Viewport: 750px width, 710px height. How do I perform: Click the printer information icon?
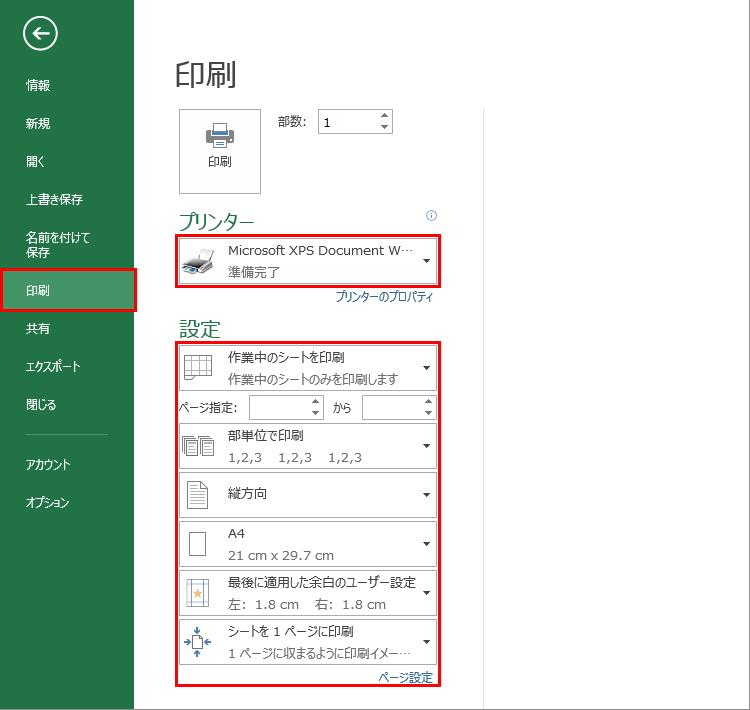click(431, 215)
